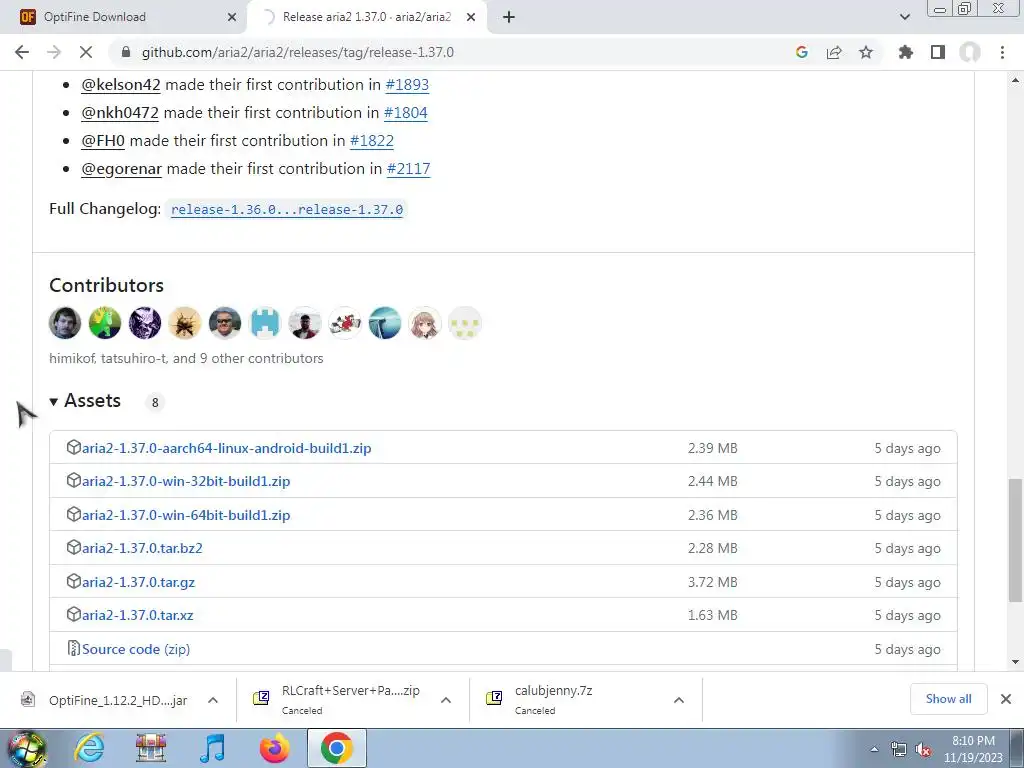The image size is (1024, 768).
Task: Click Show all downloads
Action: pos(948,699)
